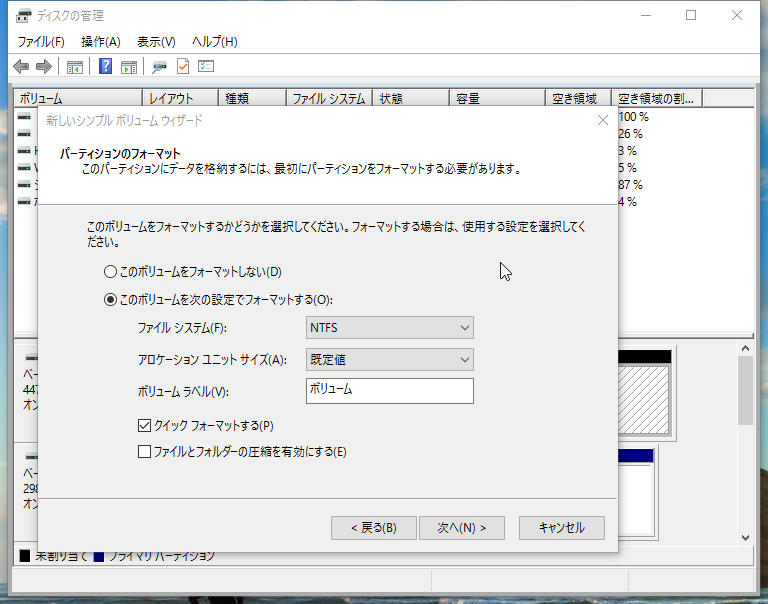Click the document with checkmark toolbar icon
The image size is (768, 604).
[183, 66]
